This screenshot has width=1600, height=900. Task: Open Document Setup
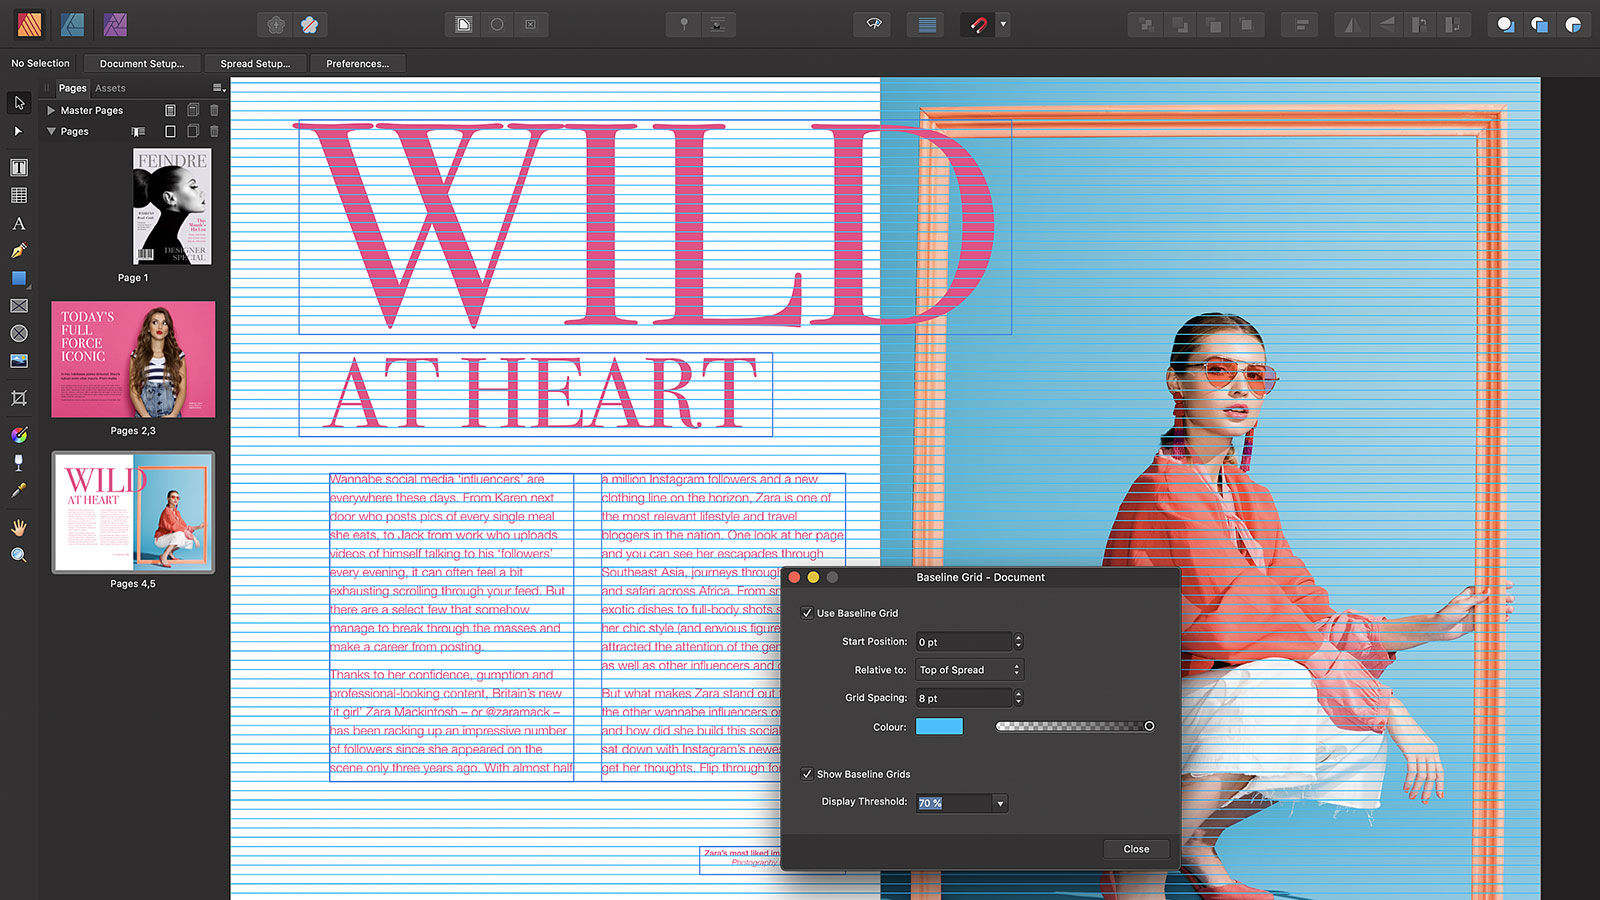click(142, 63)
